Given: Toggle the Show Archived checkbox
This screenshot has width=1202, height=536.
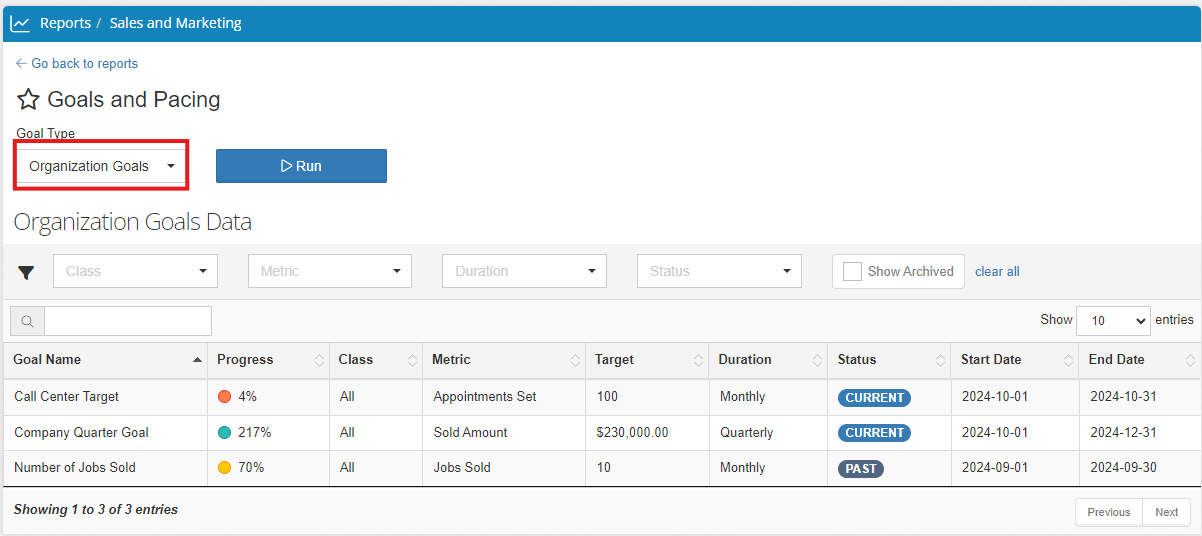Looking at the screenshot, I should [852, 271].
